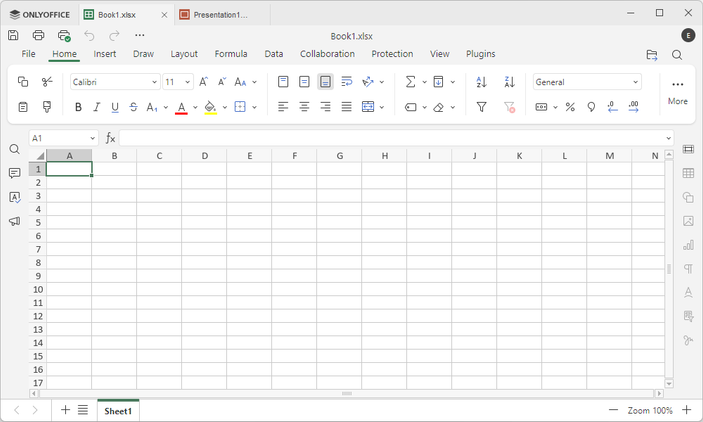Click the Save icon
Image resolution: width=703 pixels, height=422 pixels.
pos(13,35)
